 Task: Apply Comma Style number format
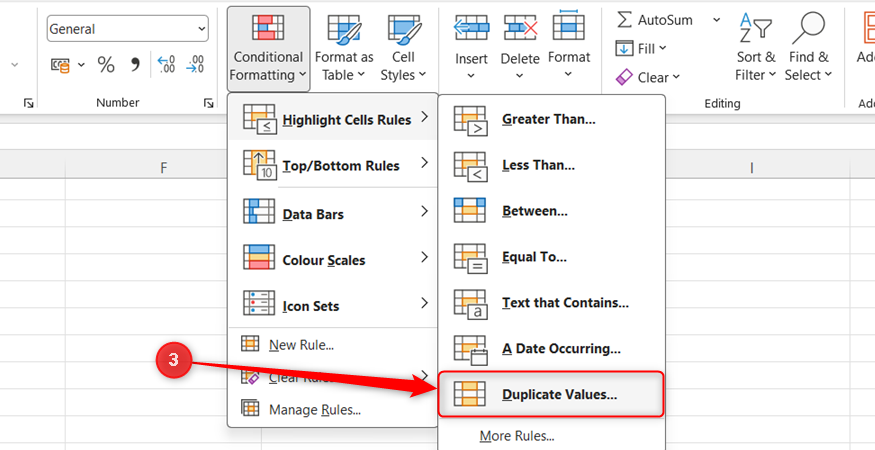point(135,65)
